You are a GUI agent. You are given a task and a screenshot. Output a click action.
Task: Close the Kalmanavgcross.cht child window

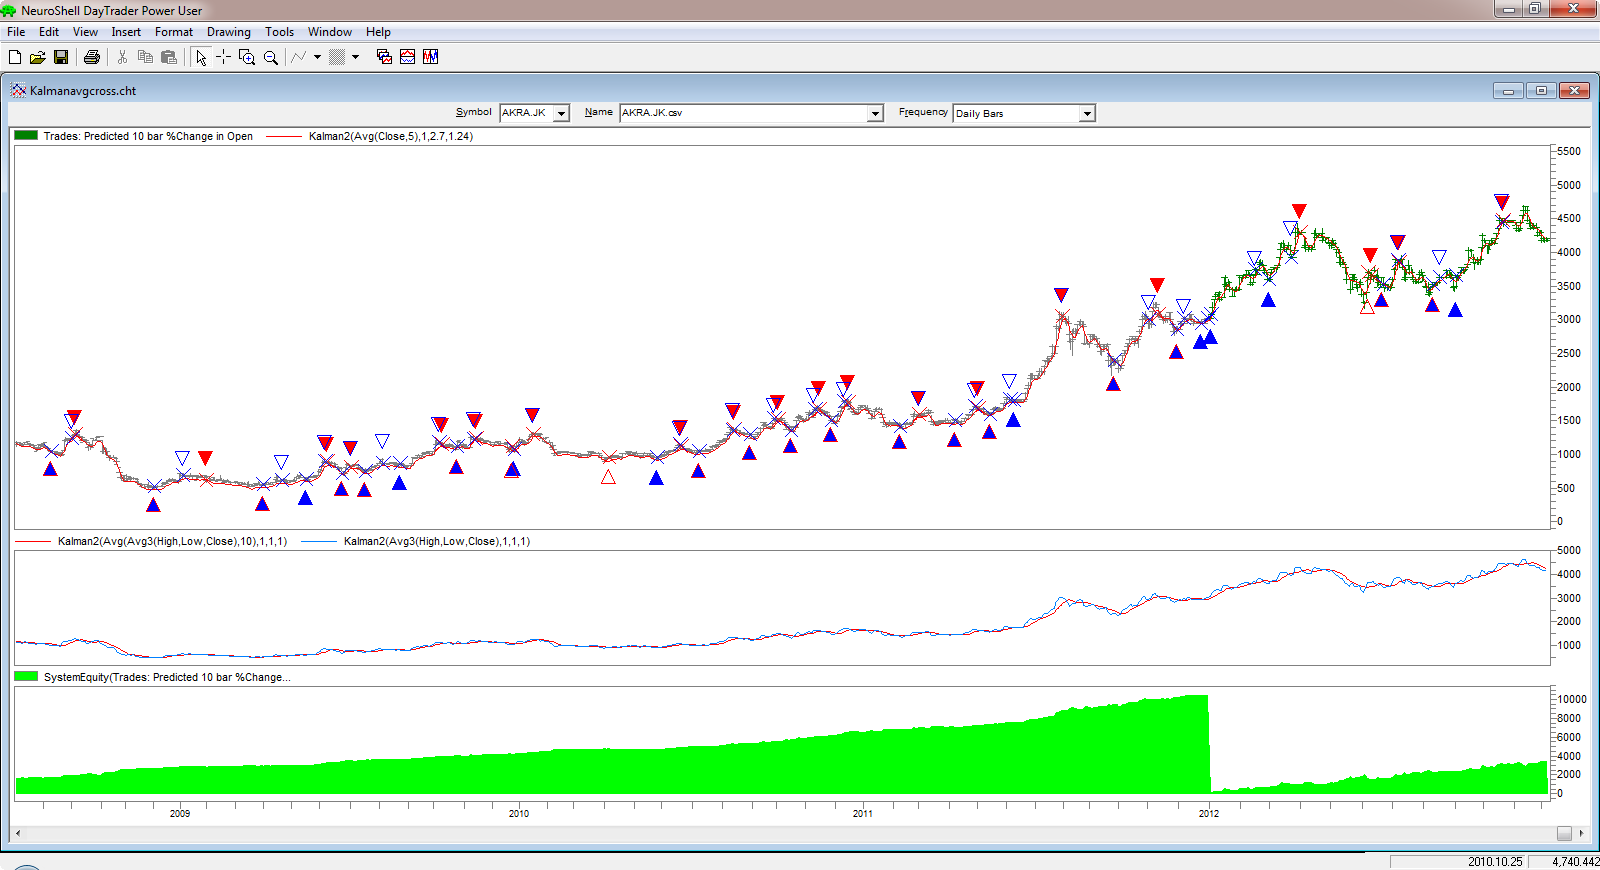[1575, 91]
